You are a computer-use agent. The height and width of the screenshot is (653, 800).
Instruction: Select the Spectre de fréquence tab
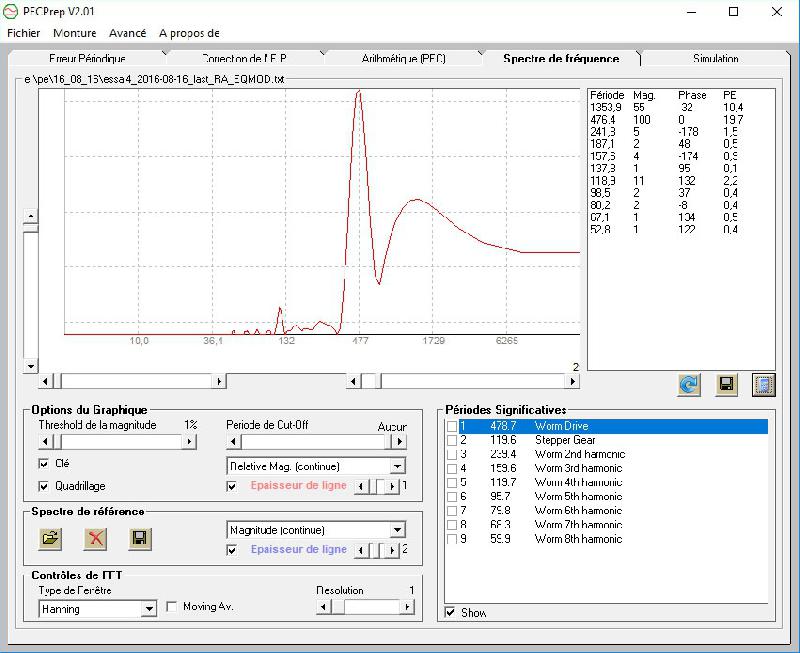click(x=561, y=58)
